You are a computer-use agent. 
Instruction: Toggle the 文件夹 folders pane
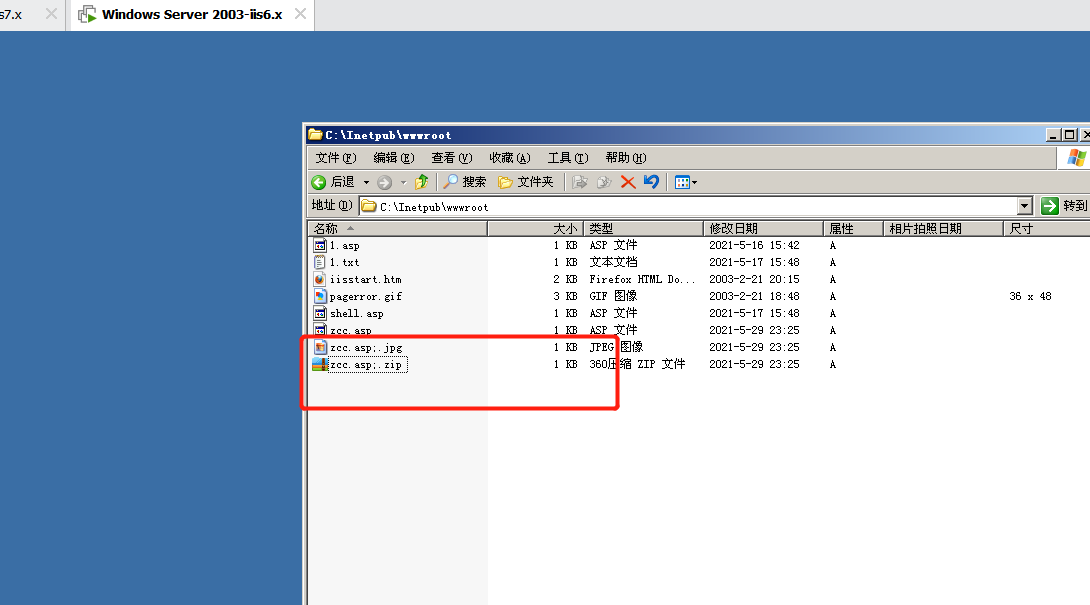coord(526,182)
